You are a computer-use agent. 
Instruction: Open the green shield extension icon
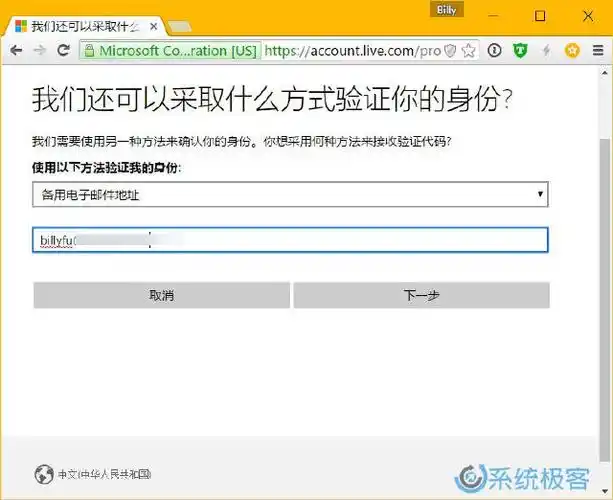[x=520, y=50]
